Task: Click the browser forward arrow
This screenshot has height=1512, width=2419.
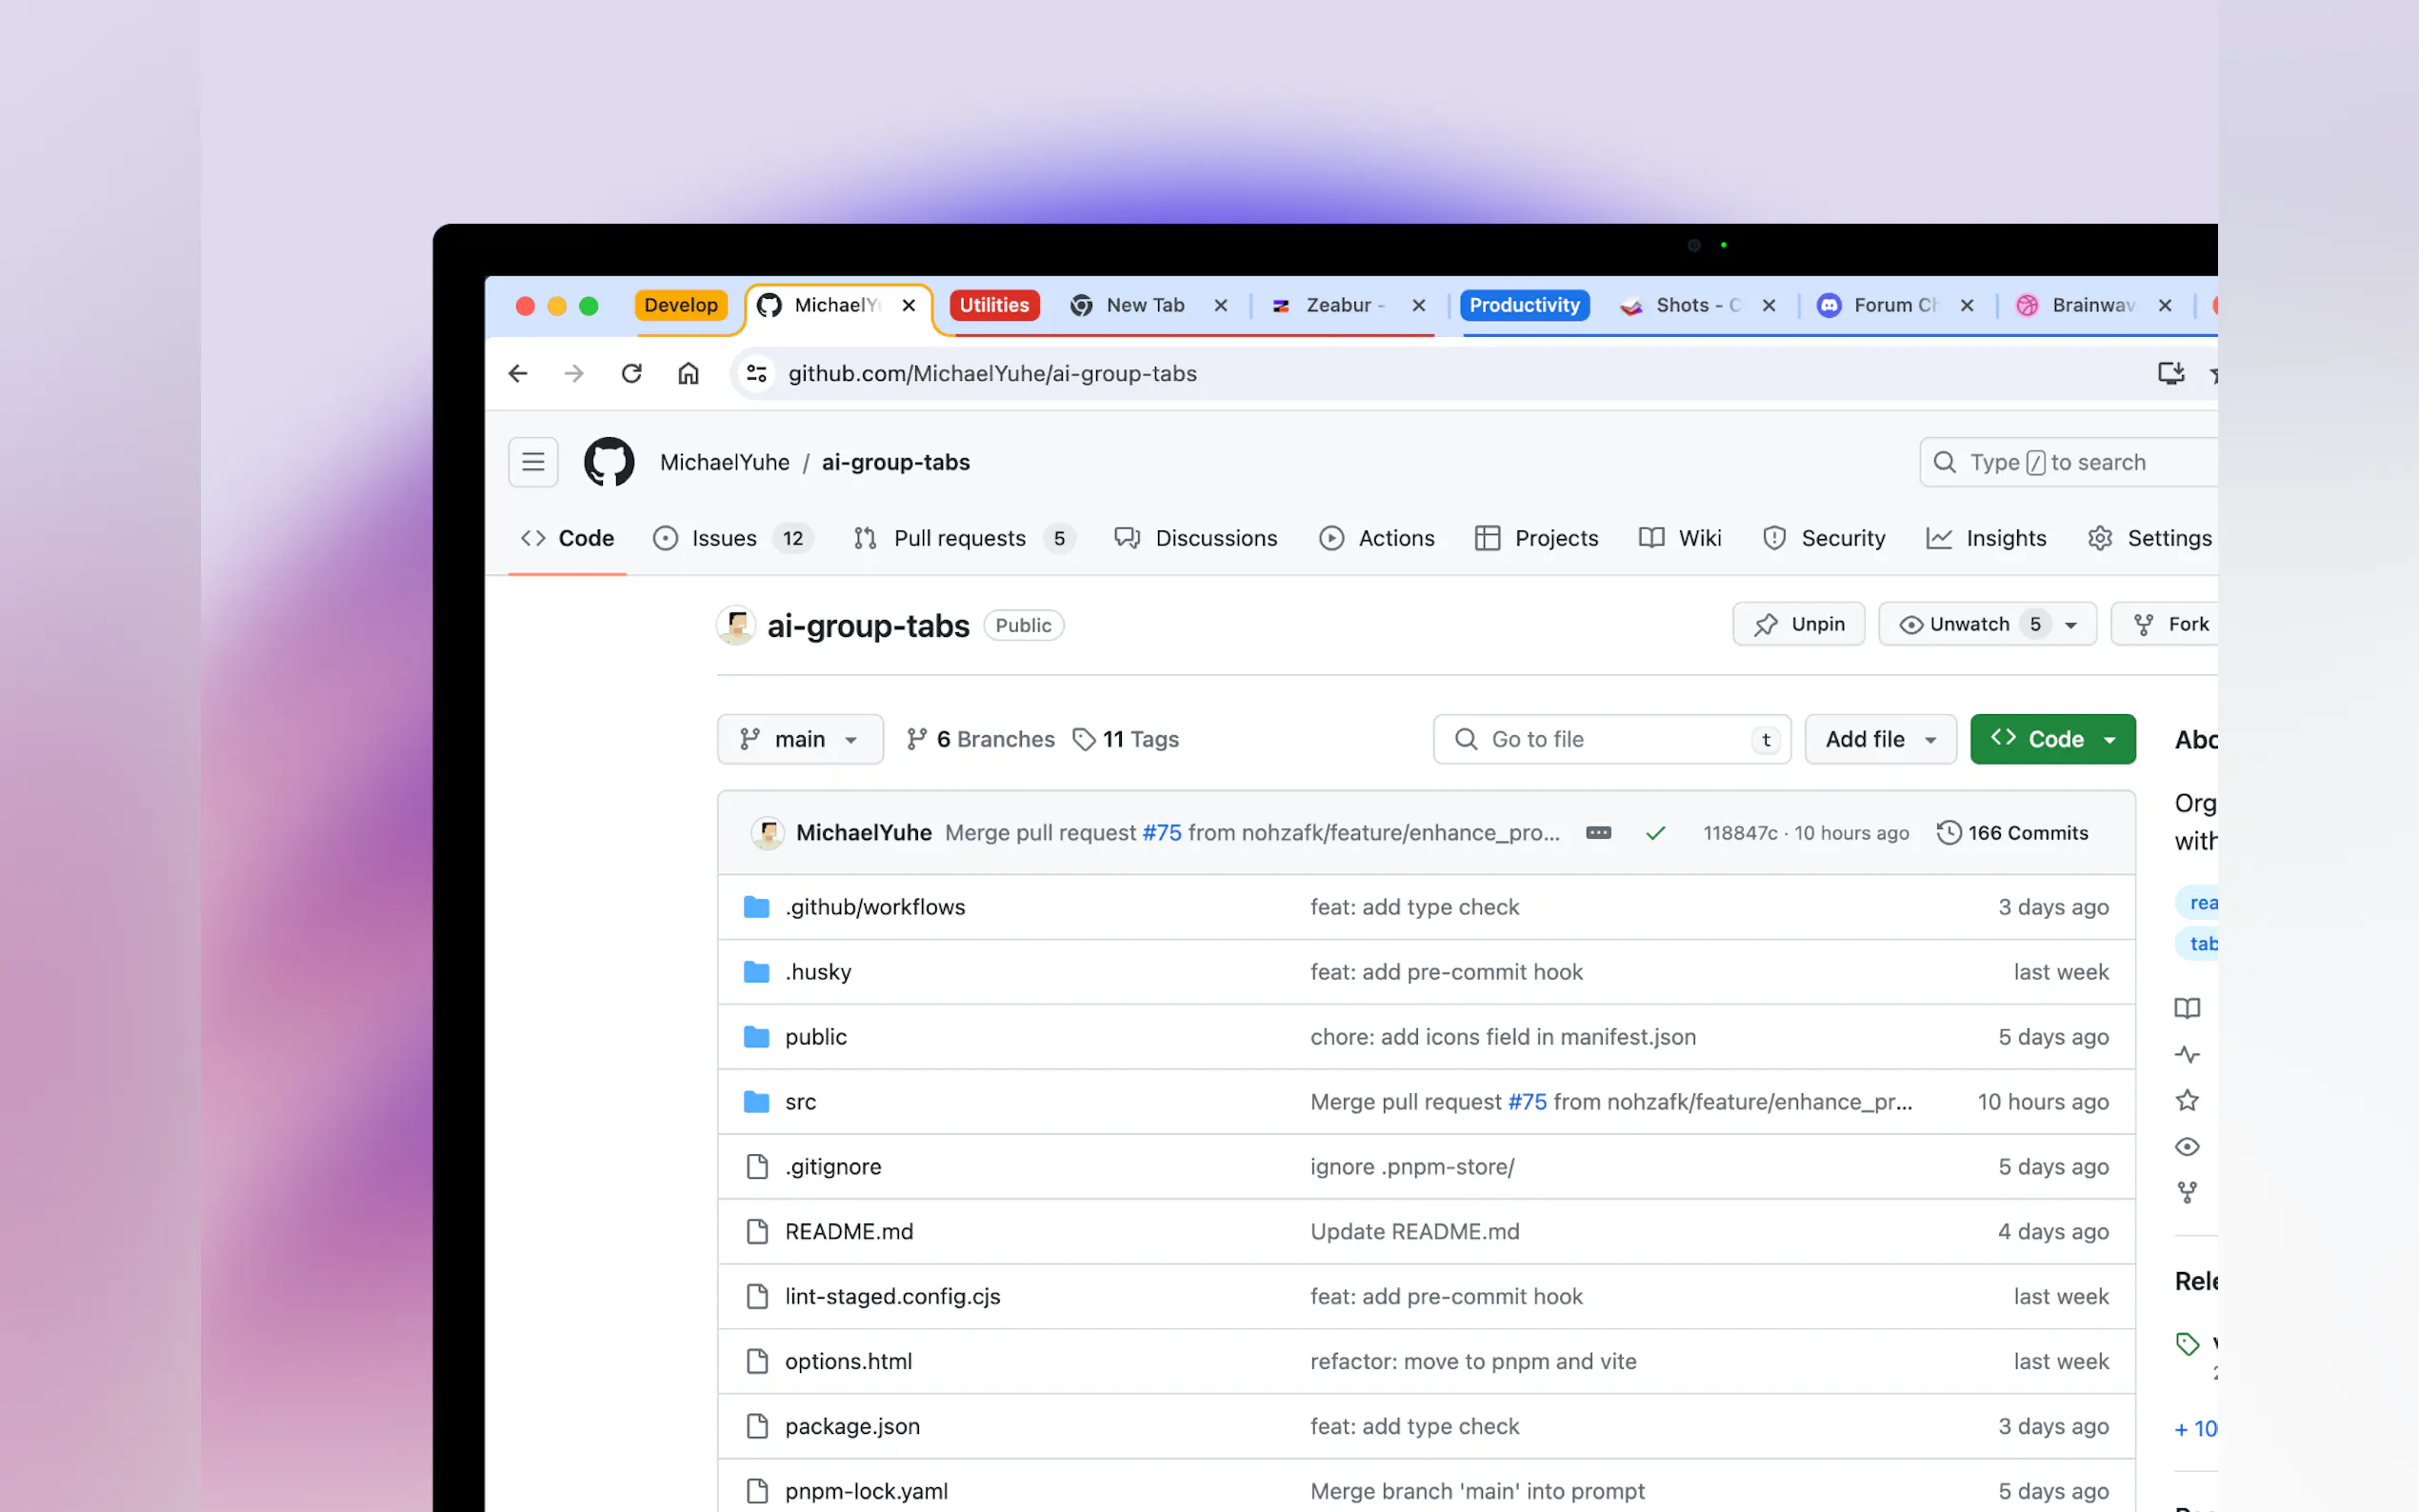Action: pyautogui.click(x=574, y=373)
